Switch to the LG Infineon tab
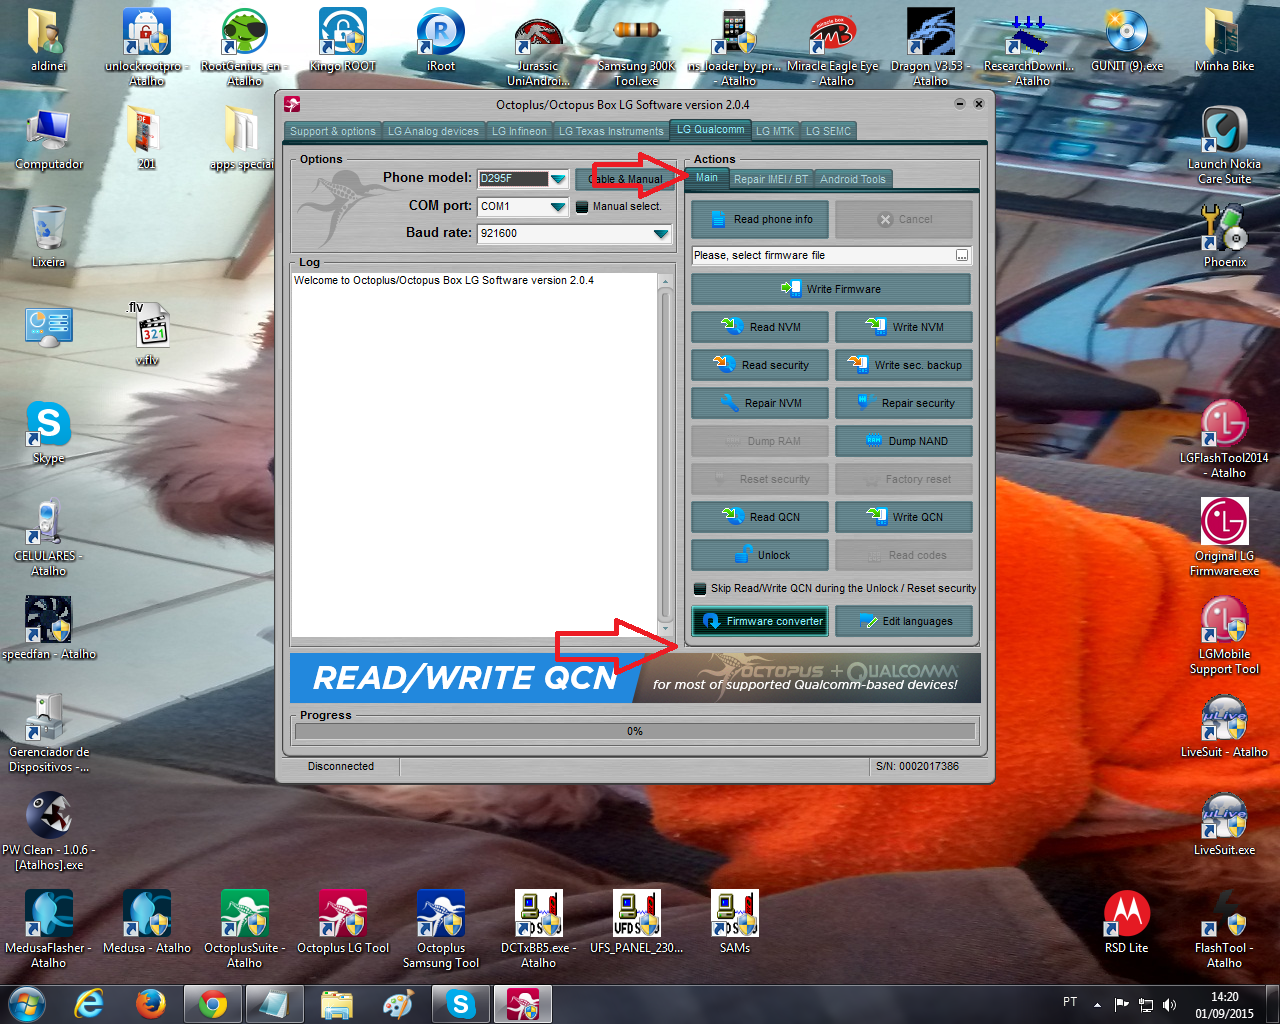The width and height of the screenshot is (1280, 1024). click(x=519, y=131)
